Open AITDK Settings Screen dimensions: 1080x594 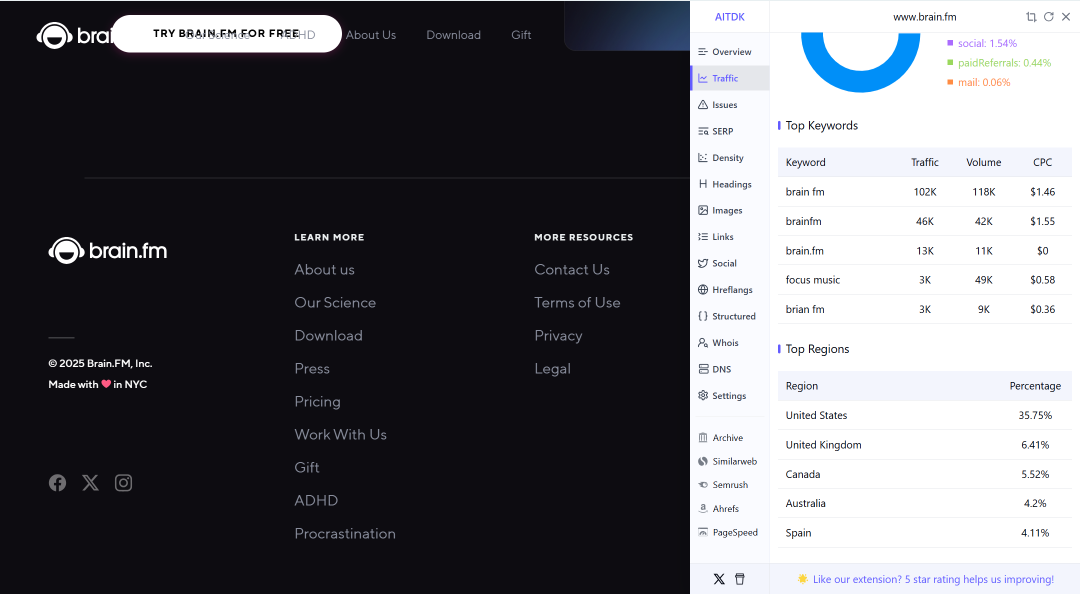[x=729, y=396]
